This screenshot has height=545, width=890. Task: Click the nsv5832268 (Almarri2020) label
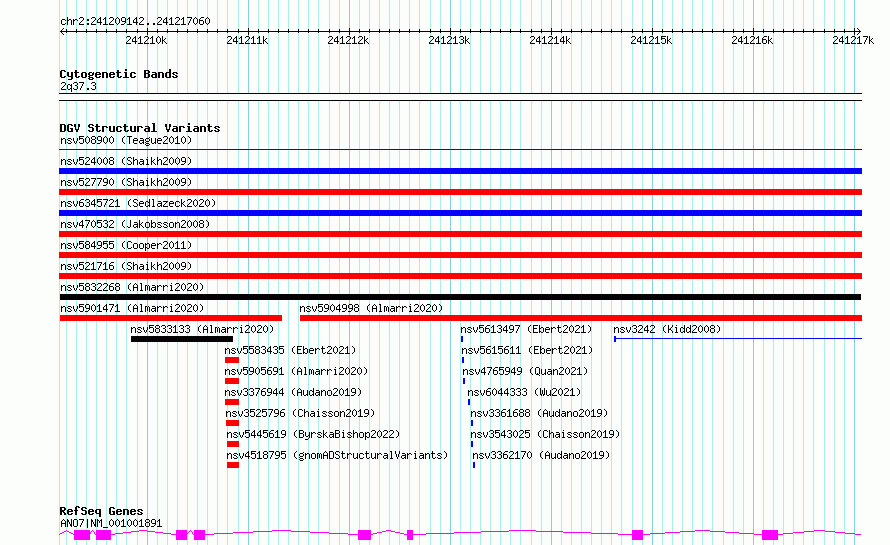point(132,287)
